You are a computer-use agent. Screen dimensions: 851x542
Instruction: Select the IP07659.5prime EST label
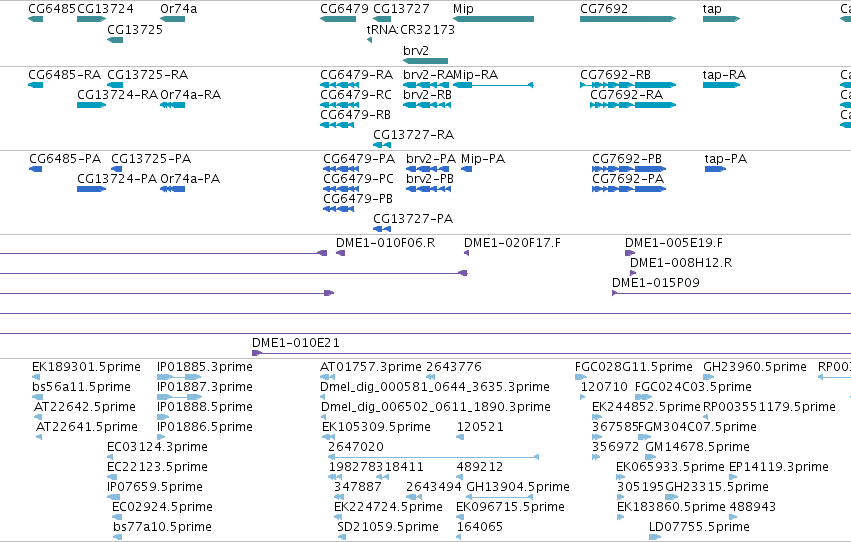coord(155,487)
